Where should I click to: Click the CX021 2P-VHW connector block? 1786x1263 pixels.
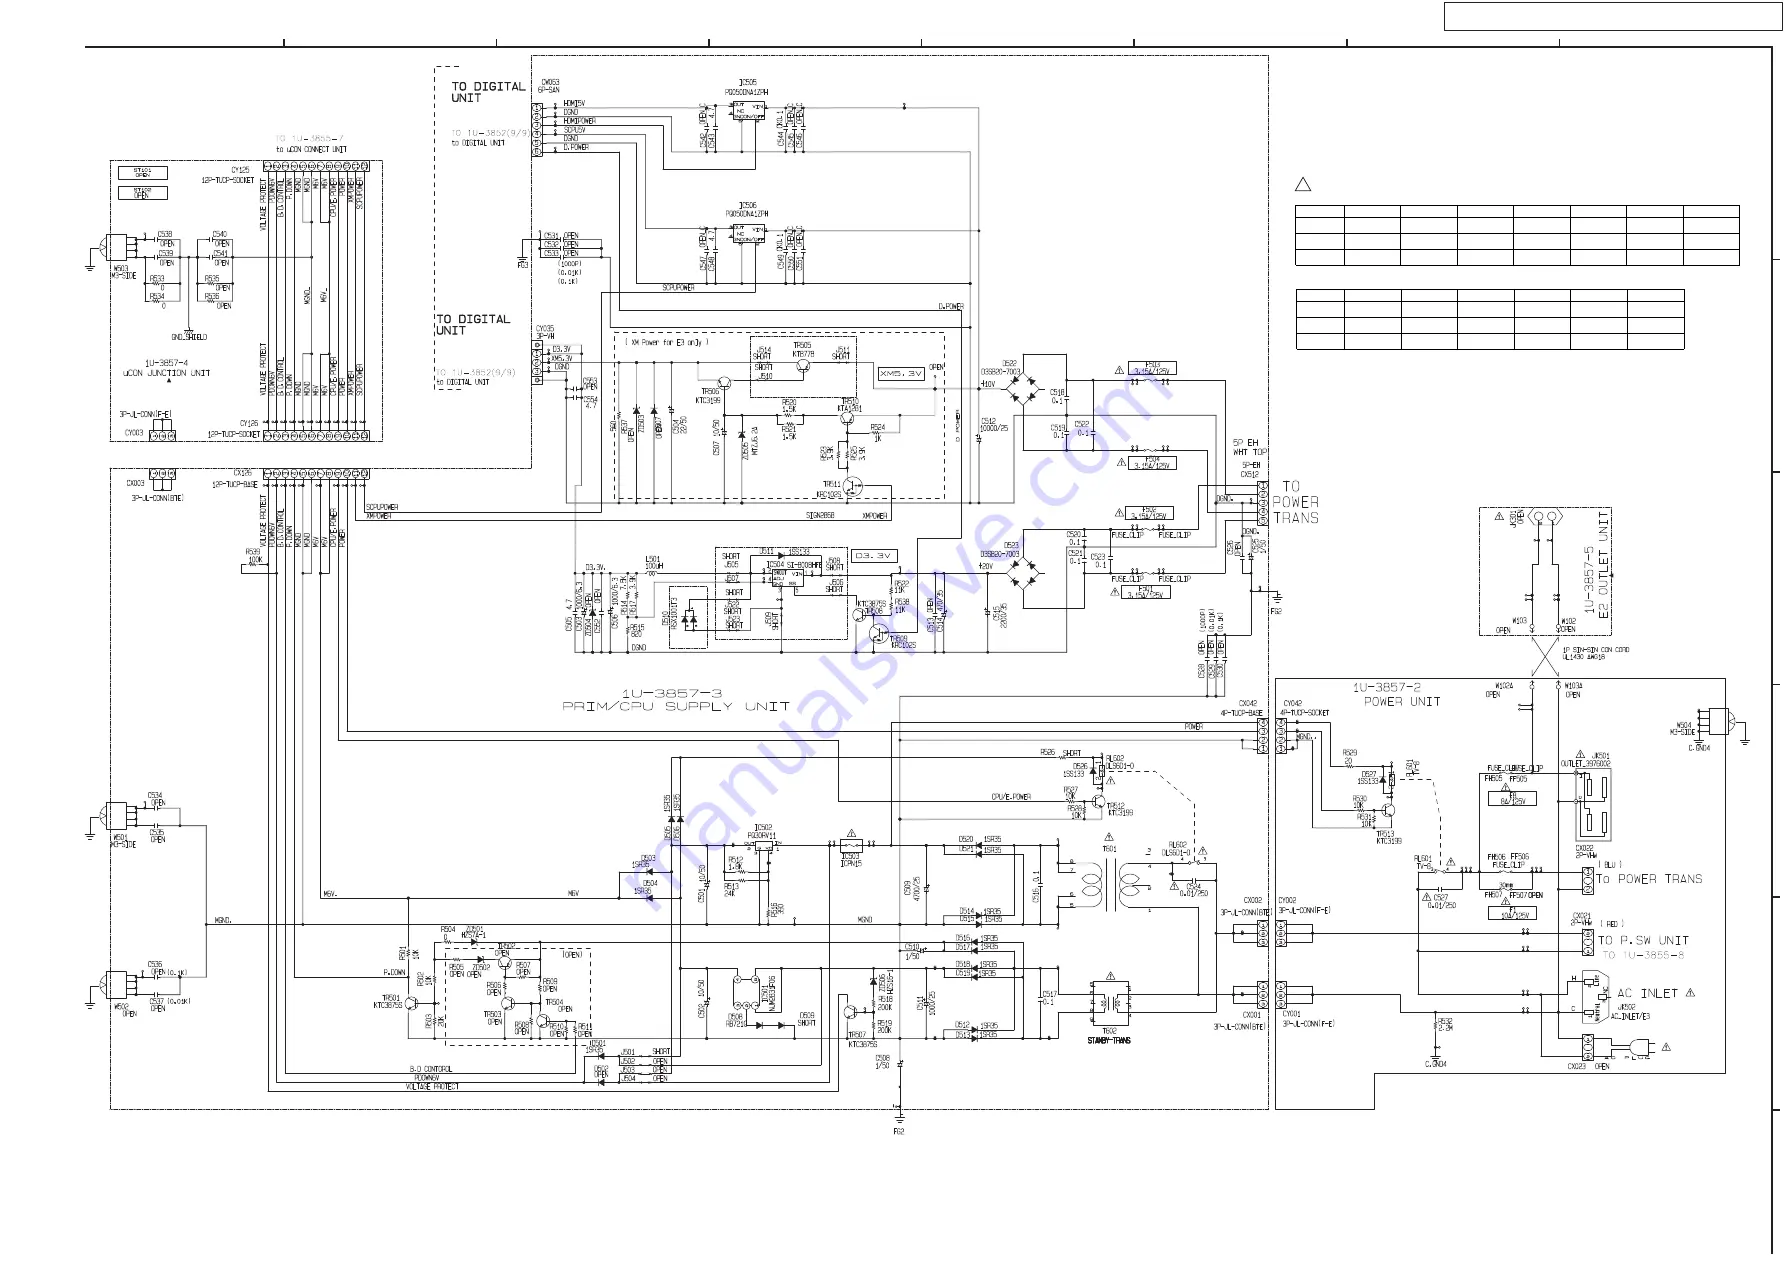click(x=1588, y=942)
